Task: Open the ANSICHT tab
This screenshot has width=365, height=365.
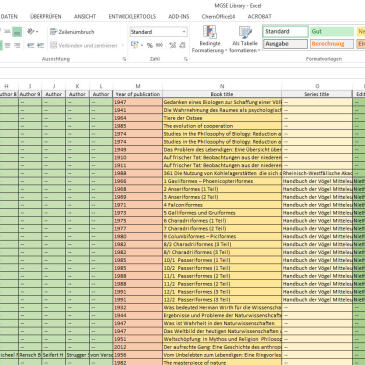Action: pos(85,16)
